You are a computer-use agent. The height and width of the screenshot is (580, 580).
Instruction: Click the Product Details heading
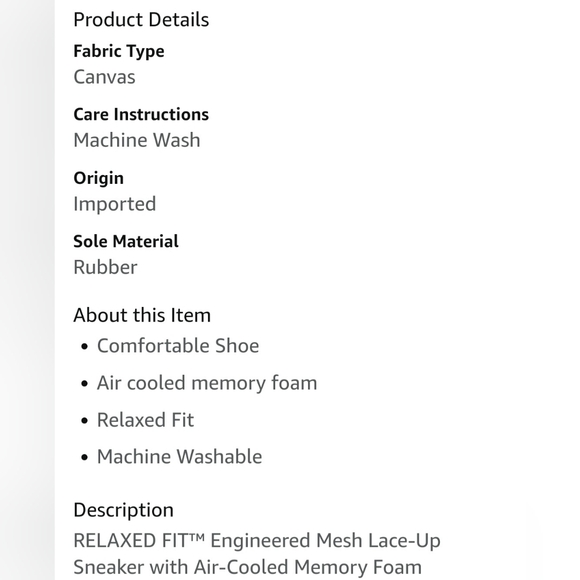coord(141,20)
